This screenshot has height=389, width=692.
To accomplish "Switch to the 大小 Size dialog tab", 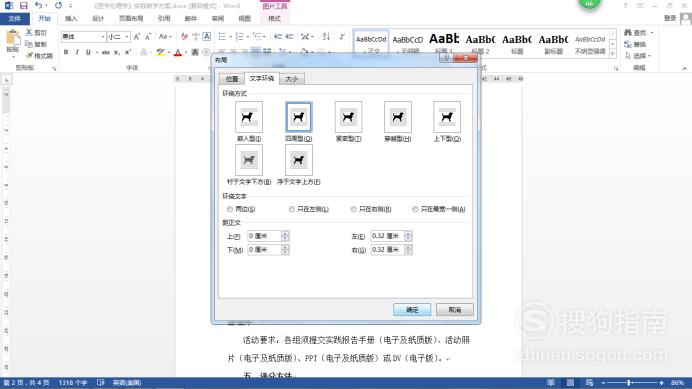I will point(292,79).
